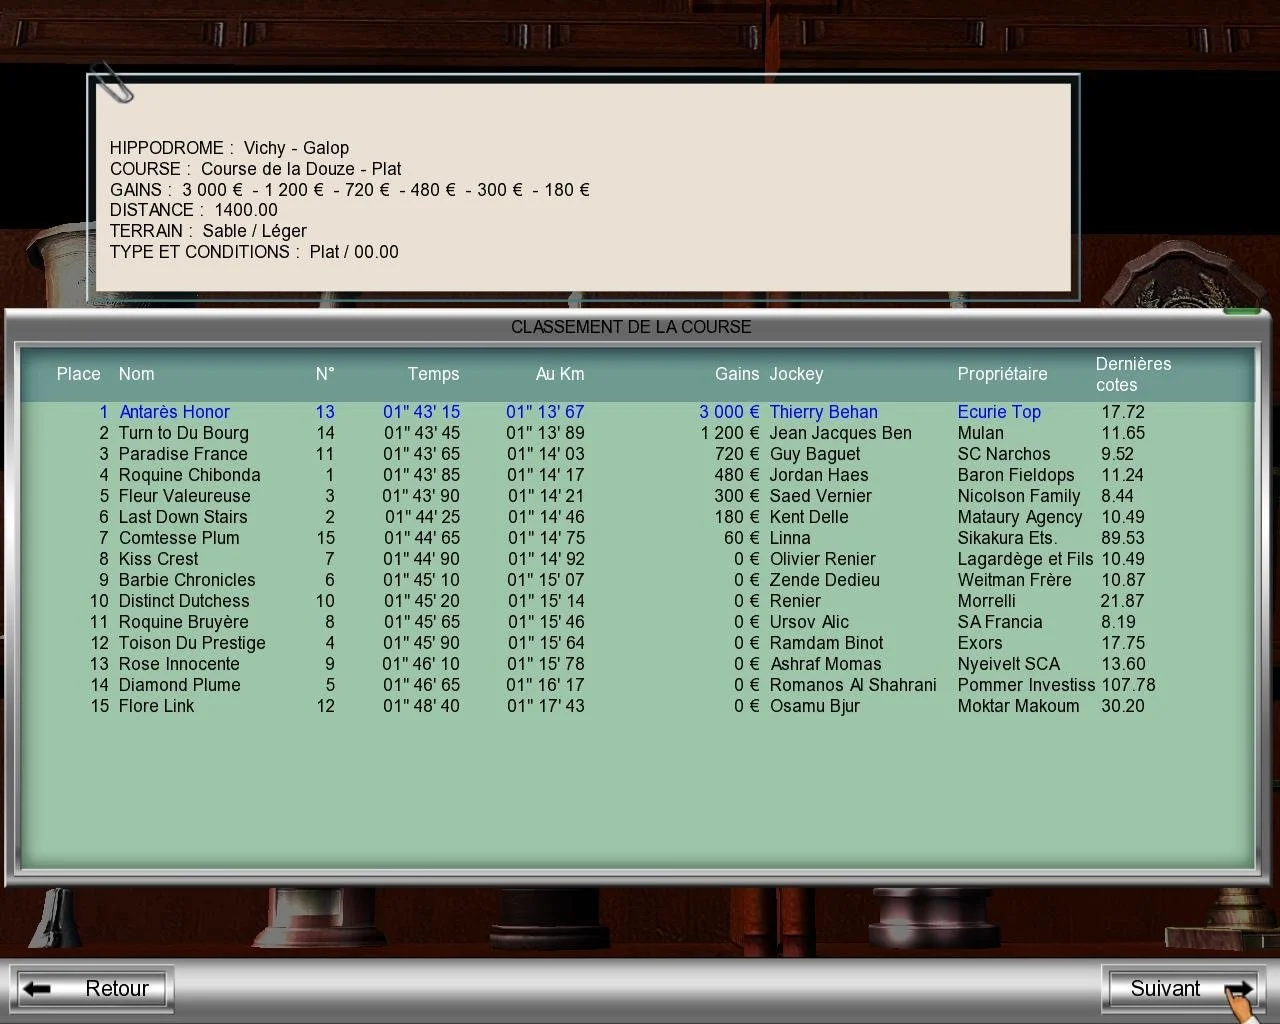Click the Nom column header
The width and height of the screenshot is (1280, 1024).
pos(136,374)
